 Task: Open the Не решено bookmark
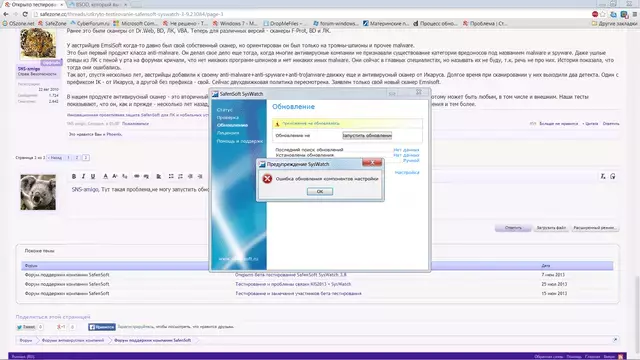(x=185, y=24)
